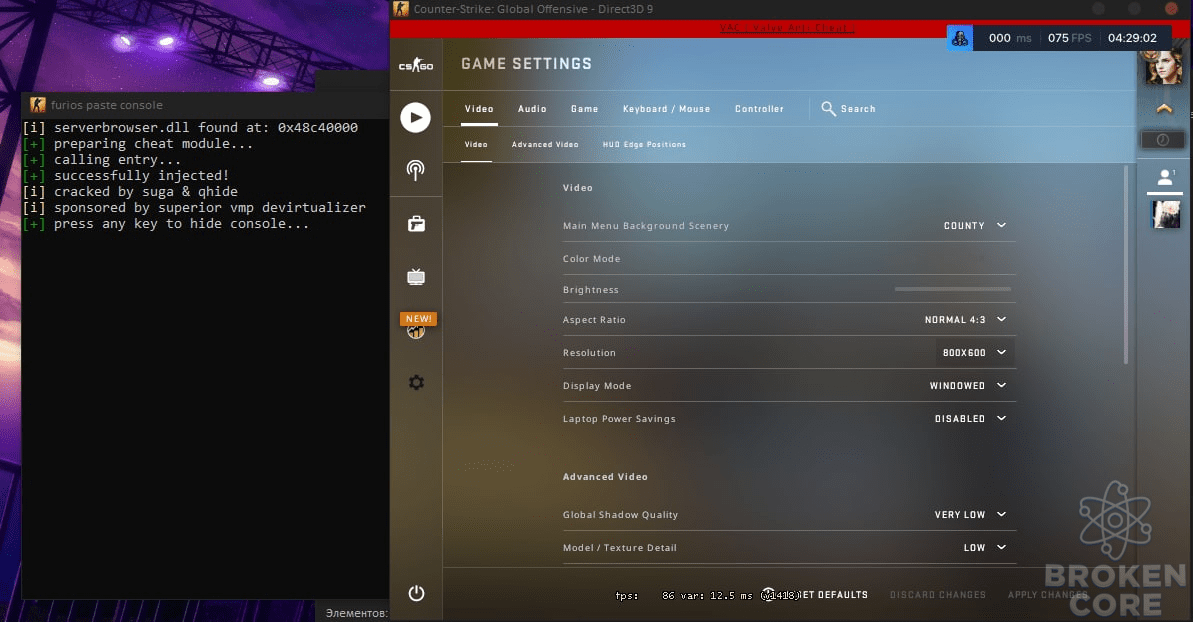Viewport: 1193px width, 622px height.
Task: Click the 04:29:02 timer in the overlay
Action: click(x=1132, y=38)
